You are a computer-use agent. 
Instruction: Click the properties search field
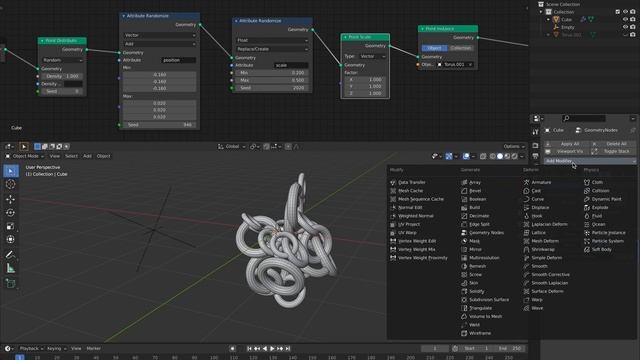point(584,118)
